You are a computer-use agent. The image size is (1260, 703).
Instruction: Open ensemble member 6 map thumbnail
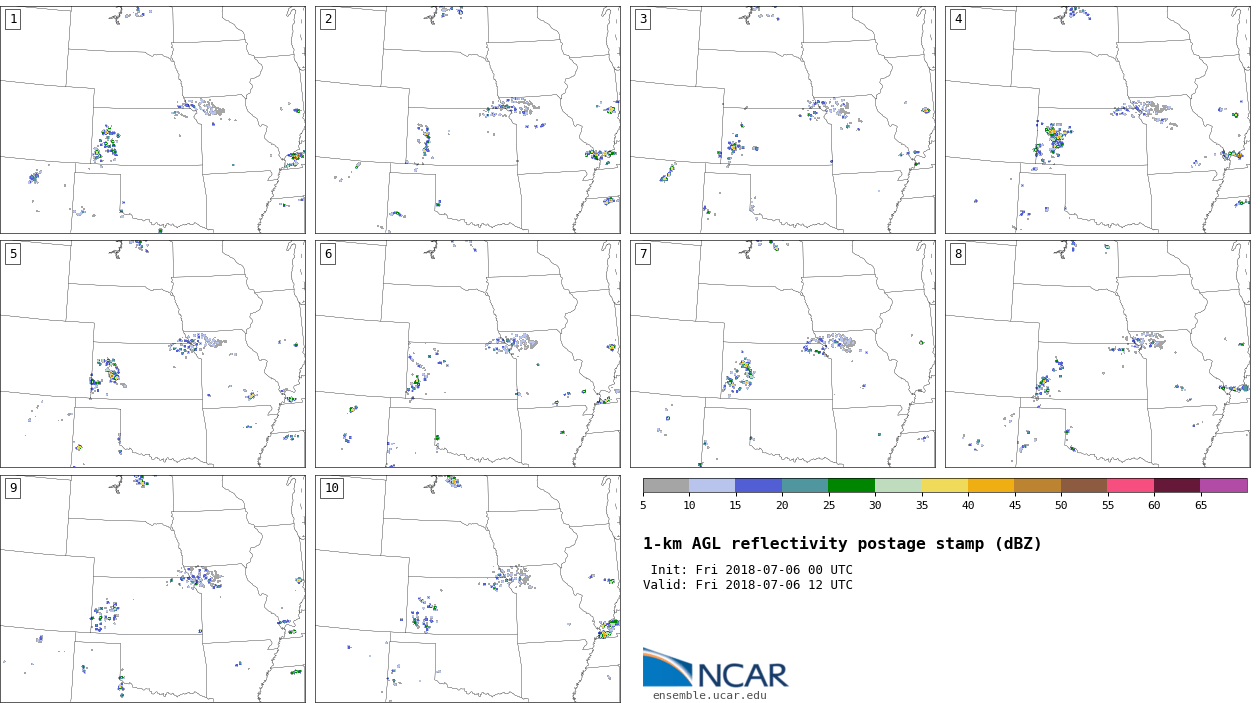tap(467, 354)
